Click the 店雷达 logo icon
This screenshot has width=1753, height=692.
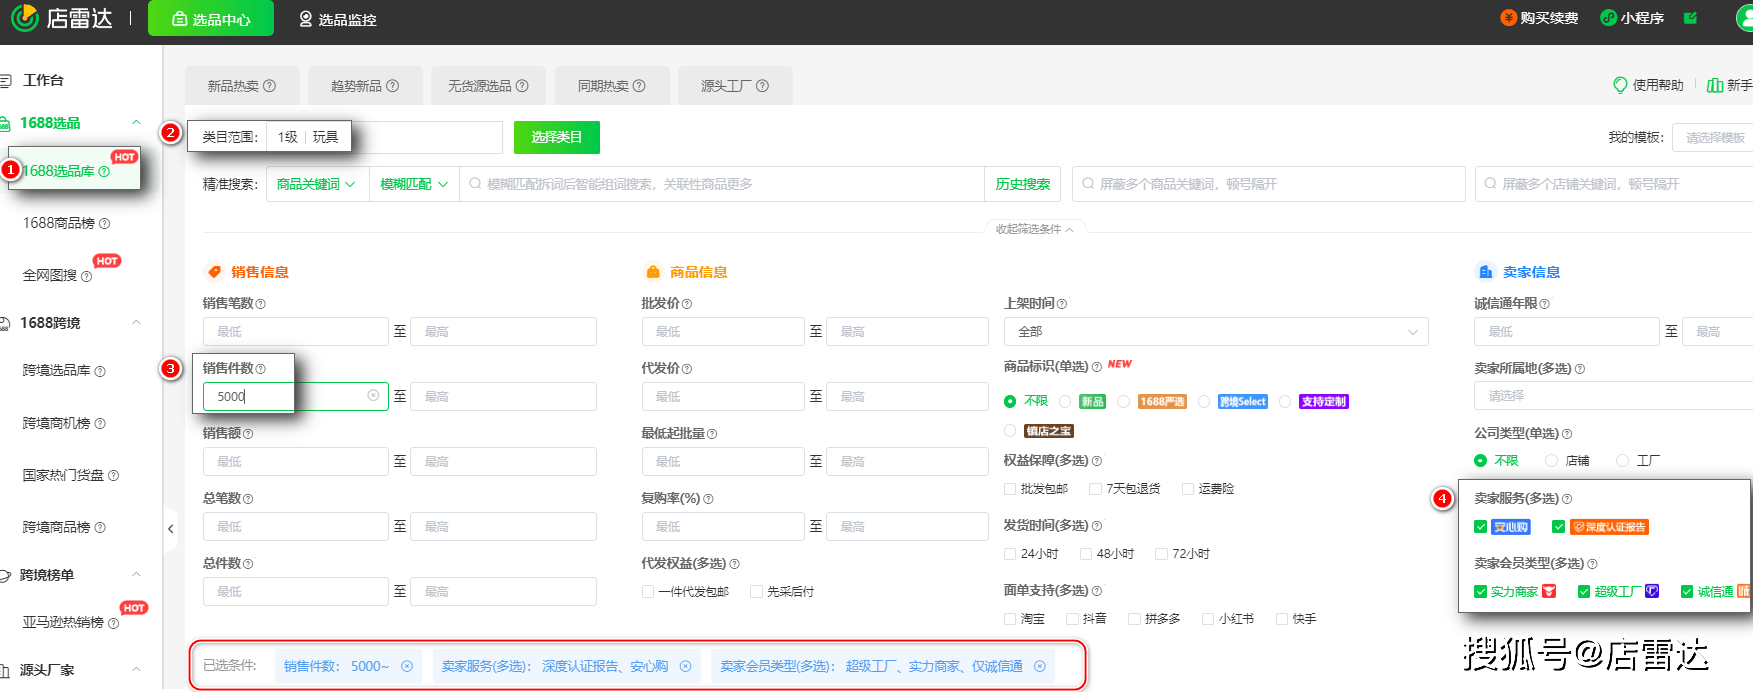coord(24,17)
